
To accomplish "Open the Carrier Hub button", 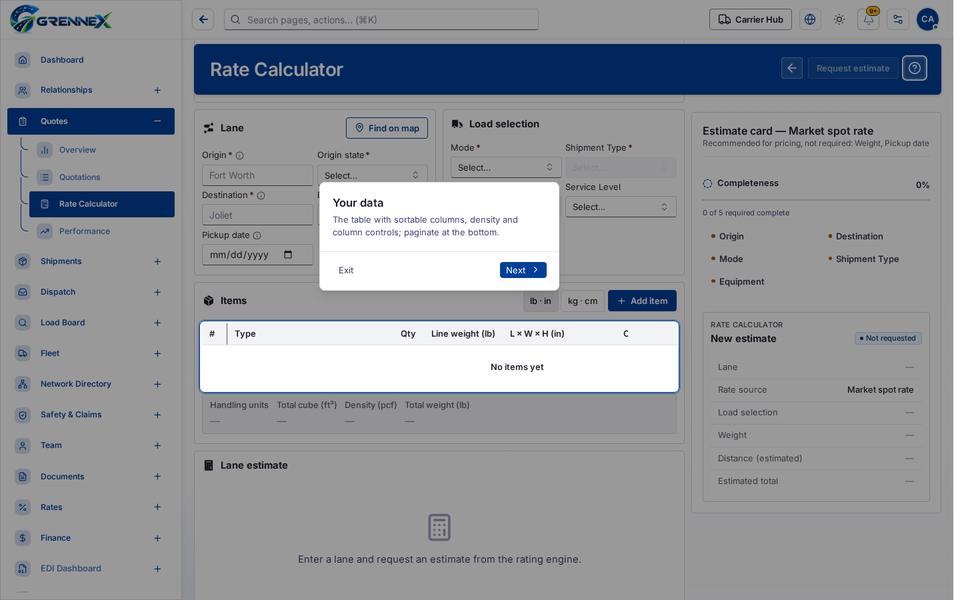I will [x=750, y=20].
